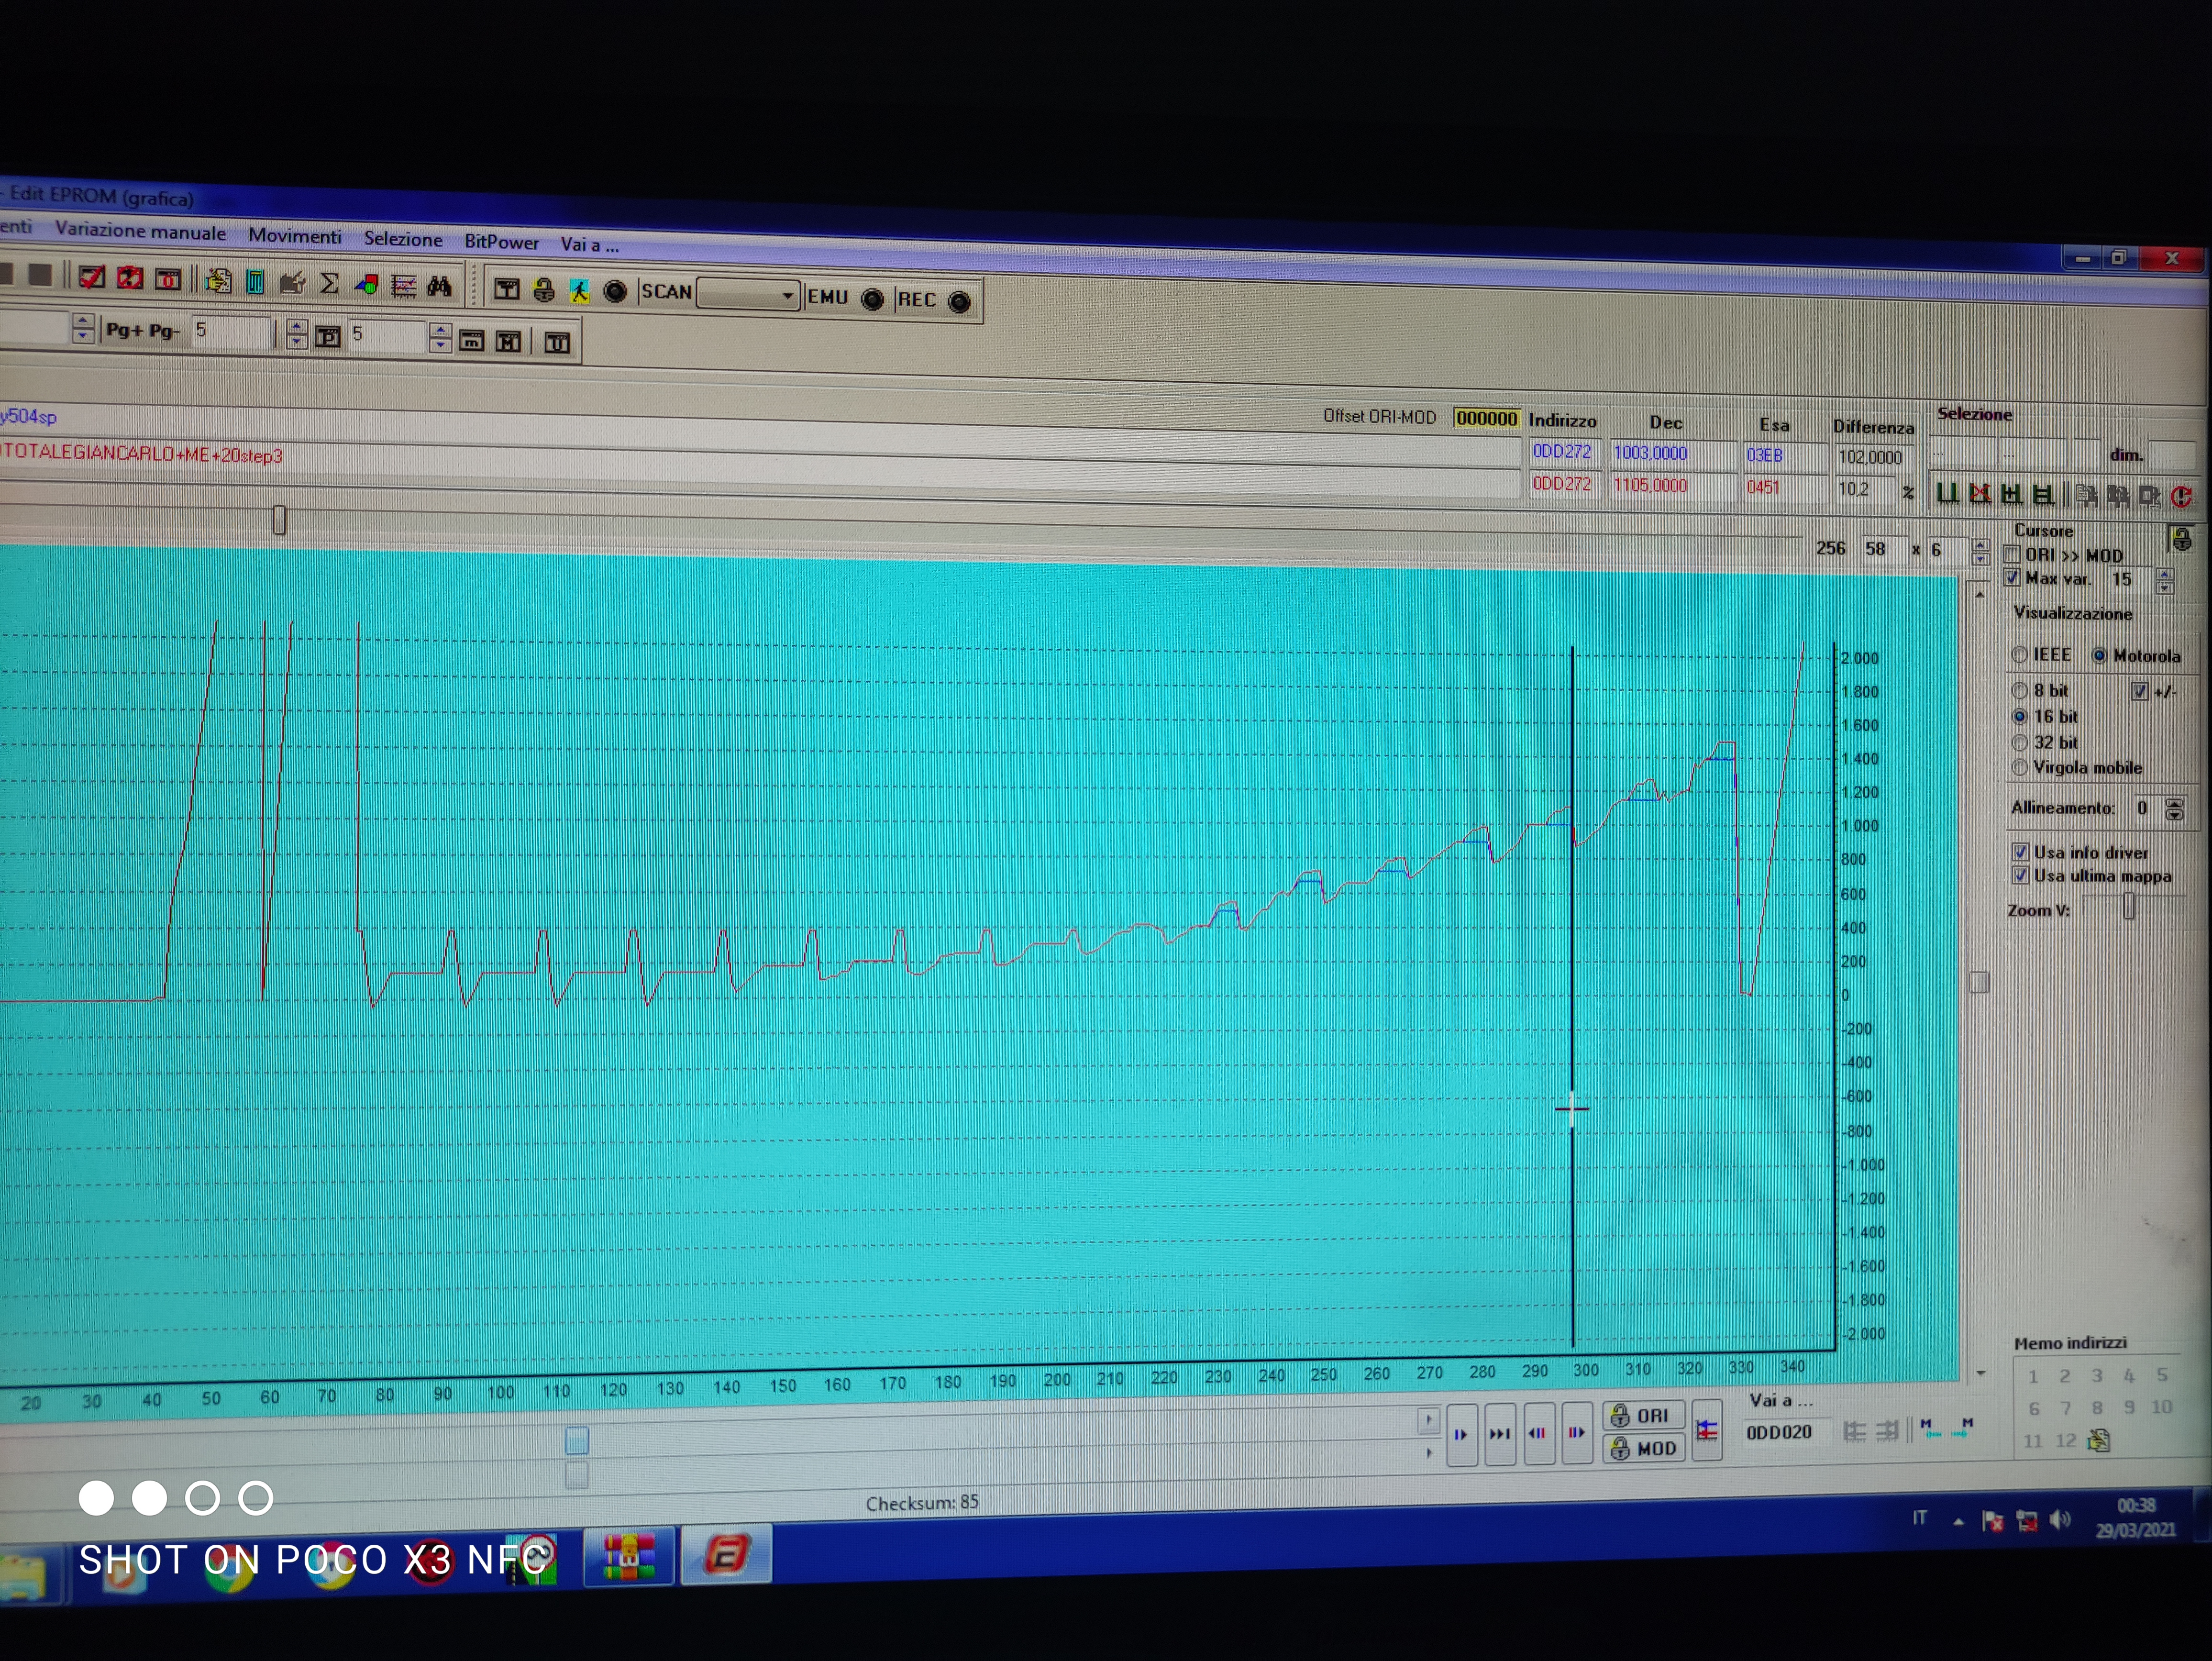The height and width of the screenshot is (1661, 2212).
Task: Click the slider handle above the graph
Action: [279, 520]
